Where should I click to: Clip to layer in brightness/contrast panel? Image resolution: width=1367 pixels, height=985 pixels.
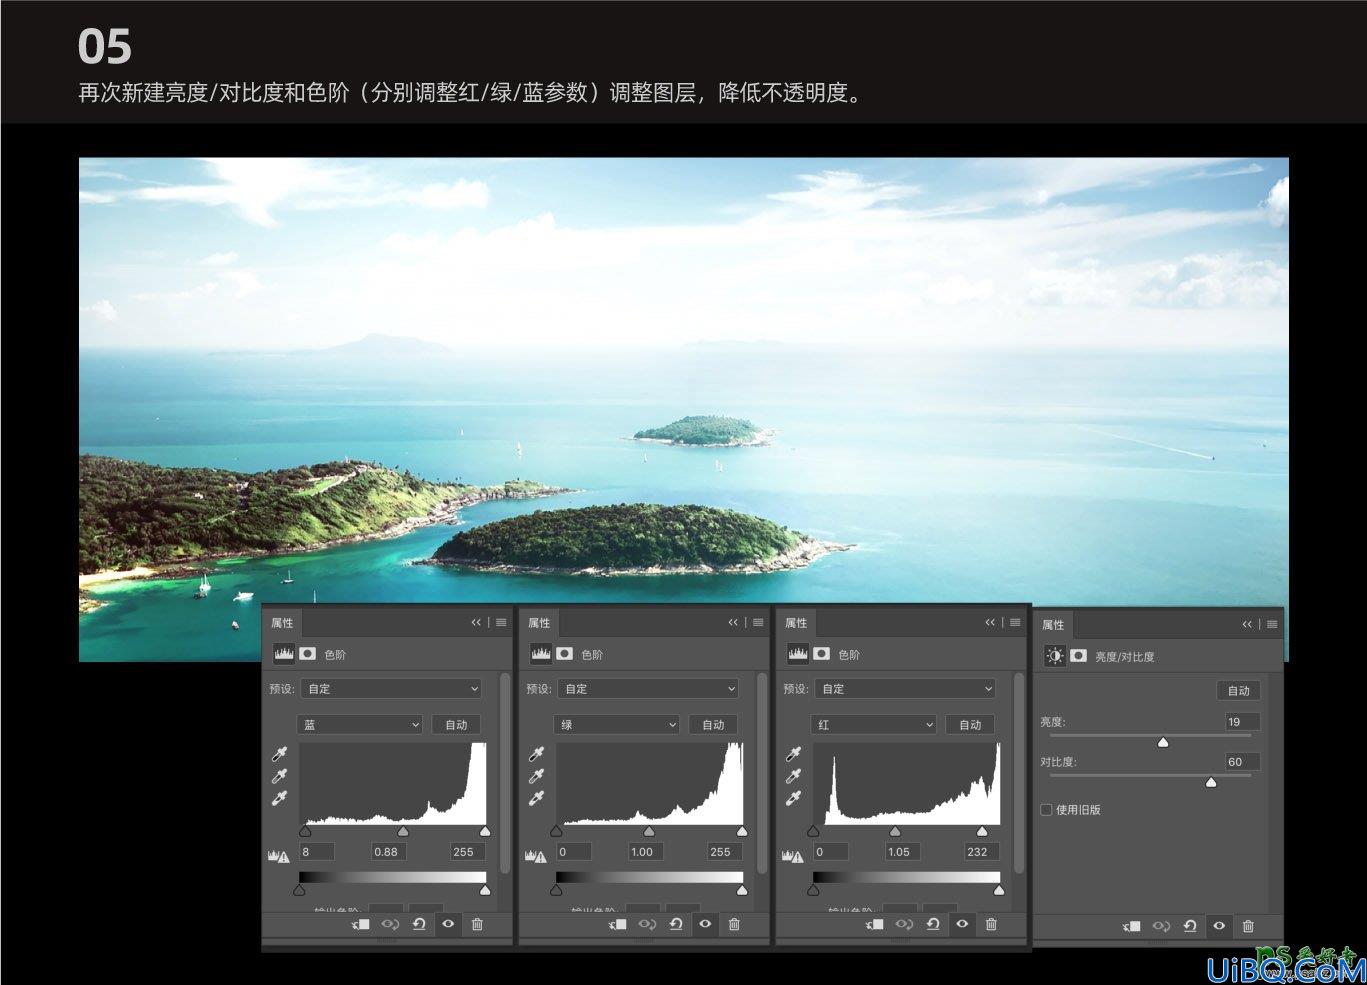[1132, 927]
